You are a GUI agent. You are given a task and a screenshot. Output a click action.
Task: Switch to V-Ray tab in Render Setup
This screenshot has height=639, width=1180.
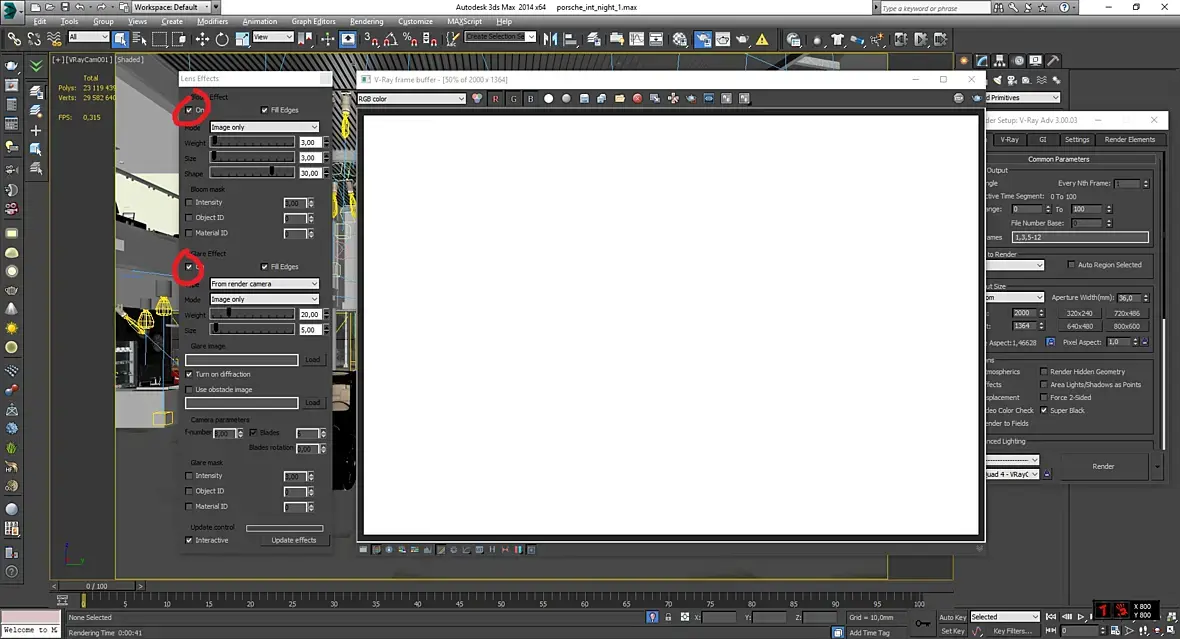[1009, 140]
